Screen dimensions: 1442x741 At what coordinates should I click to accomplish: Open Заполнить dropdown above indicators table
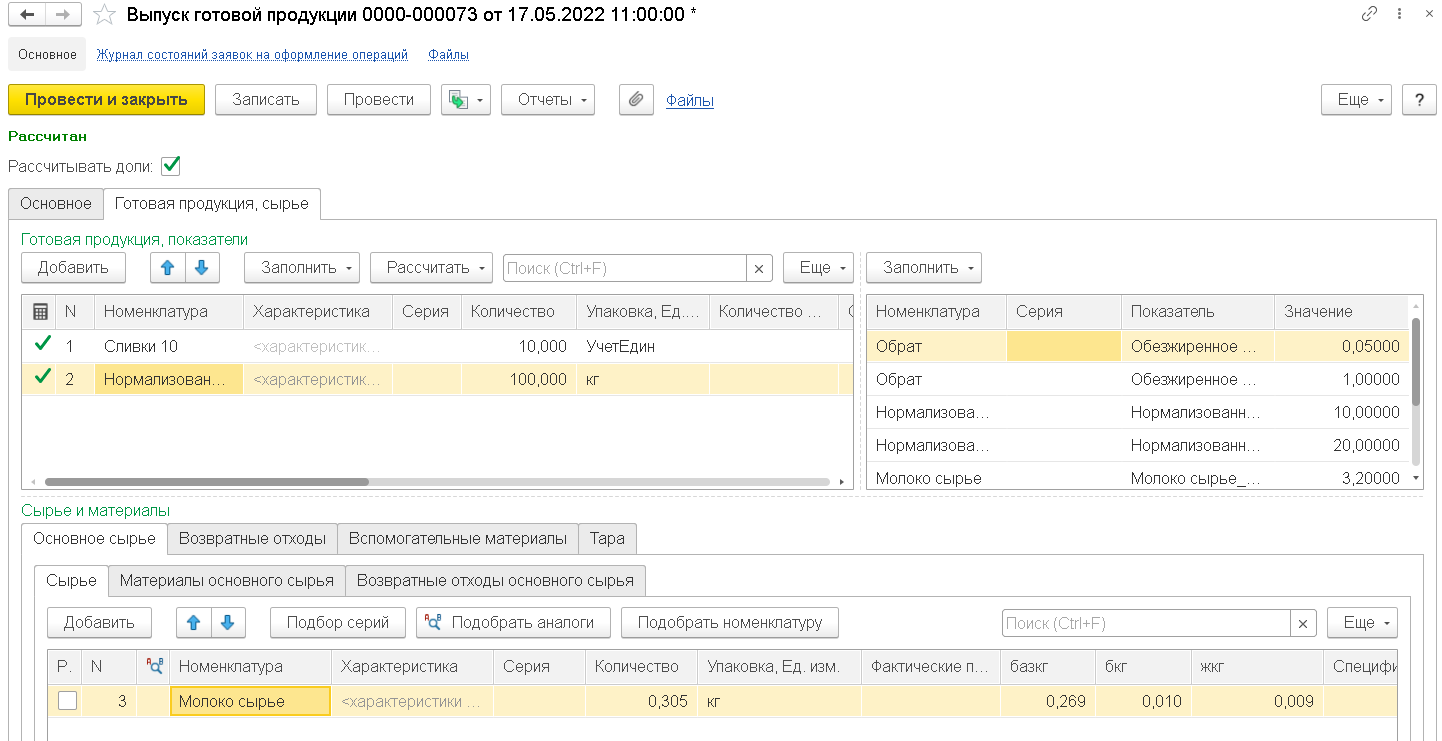[924, 268]
